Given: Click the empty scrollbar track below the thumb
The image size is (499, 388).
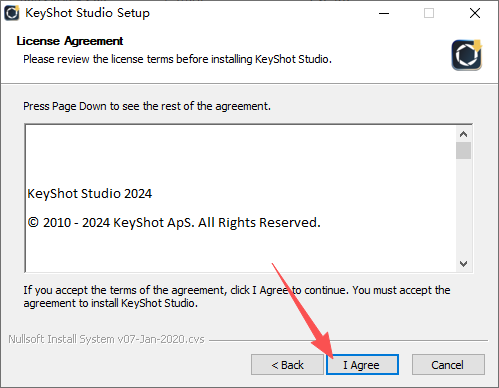Looking at the screenshot, I should click(x=463, y=207).
